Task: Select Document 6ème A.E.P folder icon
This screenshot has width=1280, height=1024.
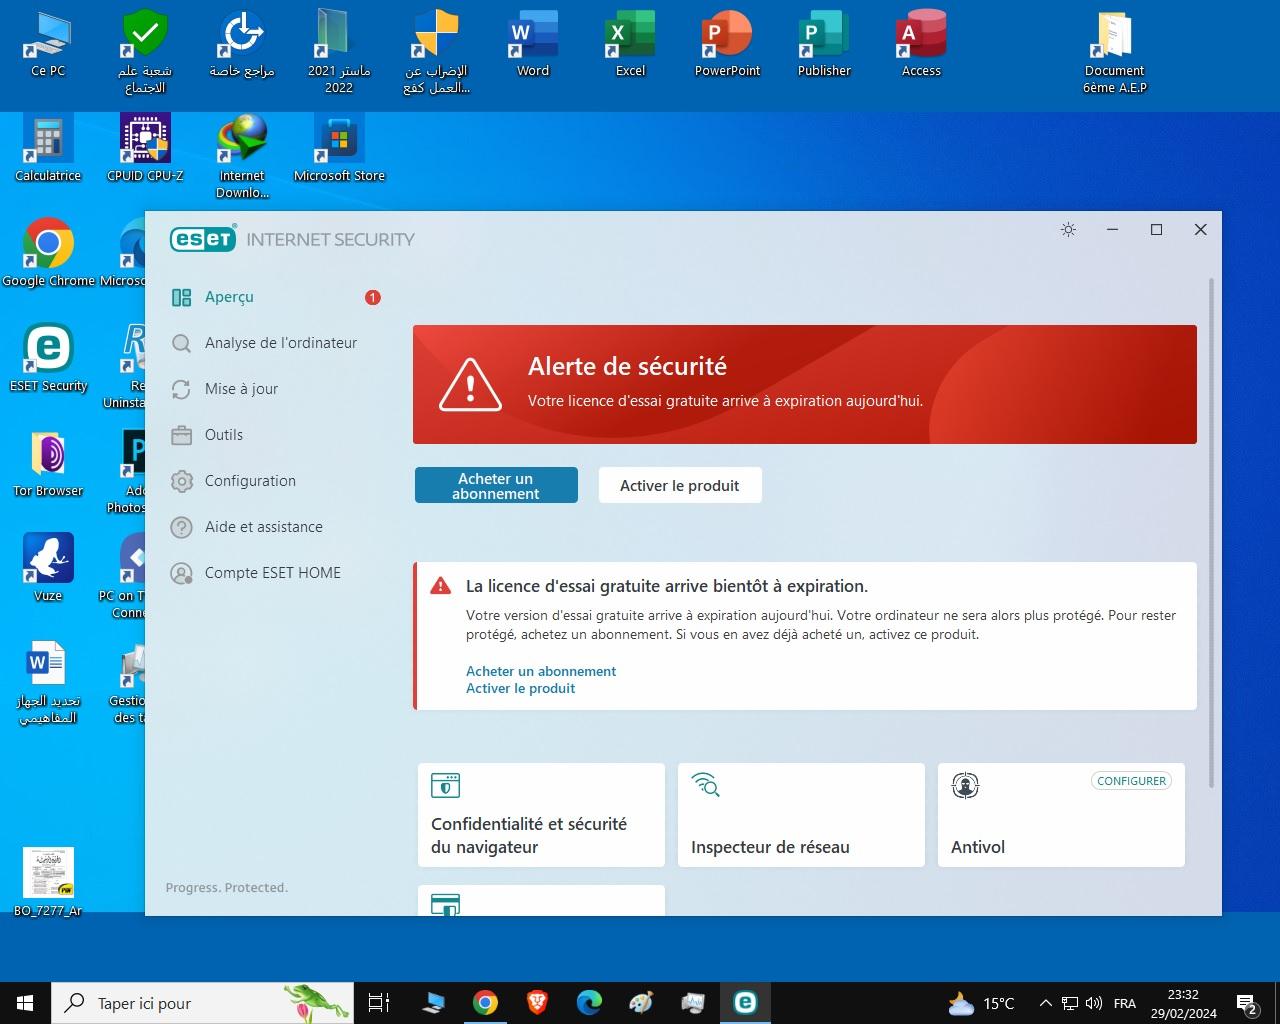Action: [1115, 52]
